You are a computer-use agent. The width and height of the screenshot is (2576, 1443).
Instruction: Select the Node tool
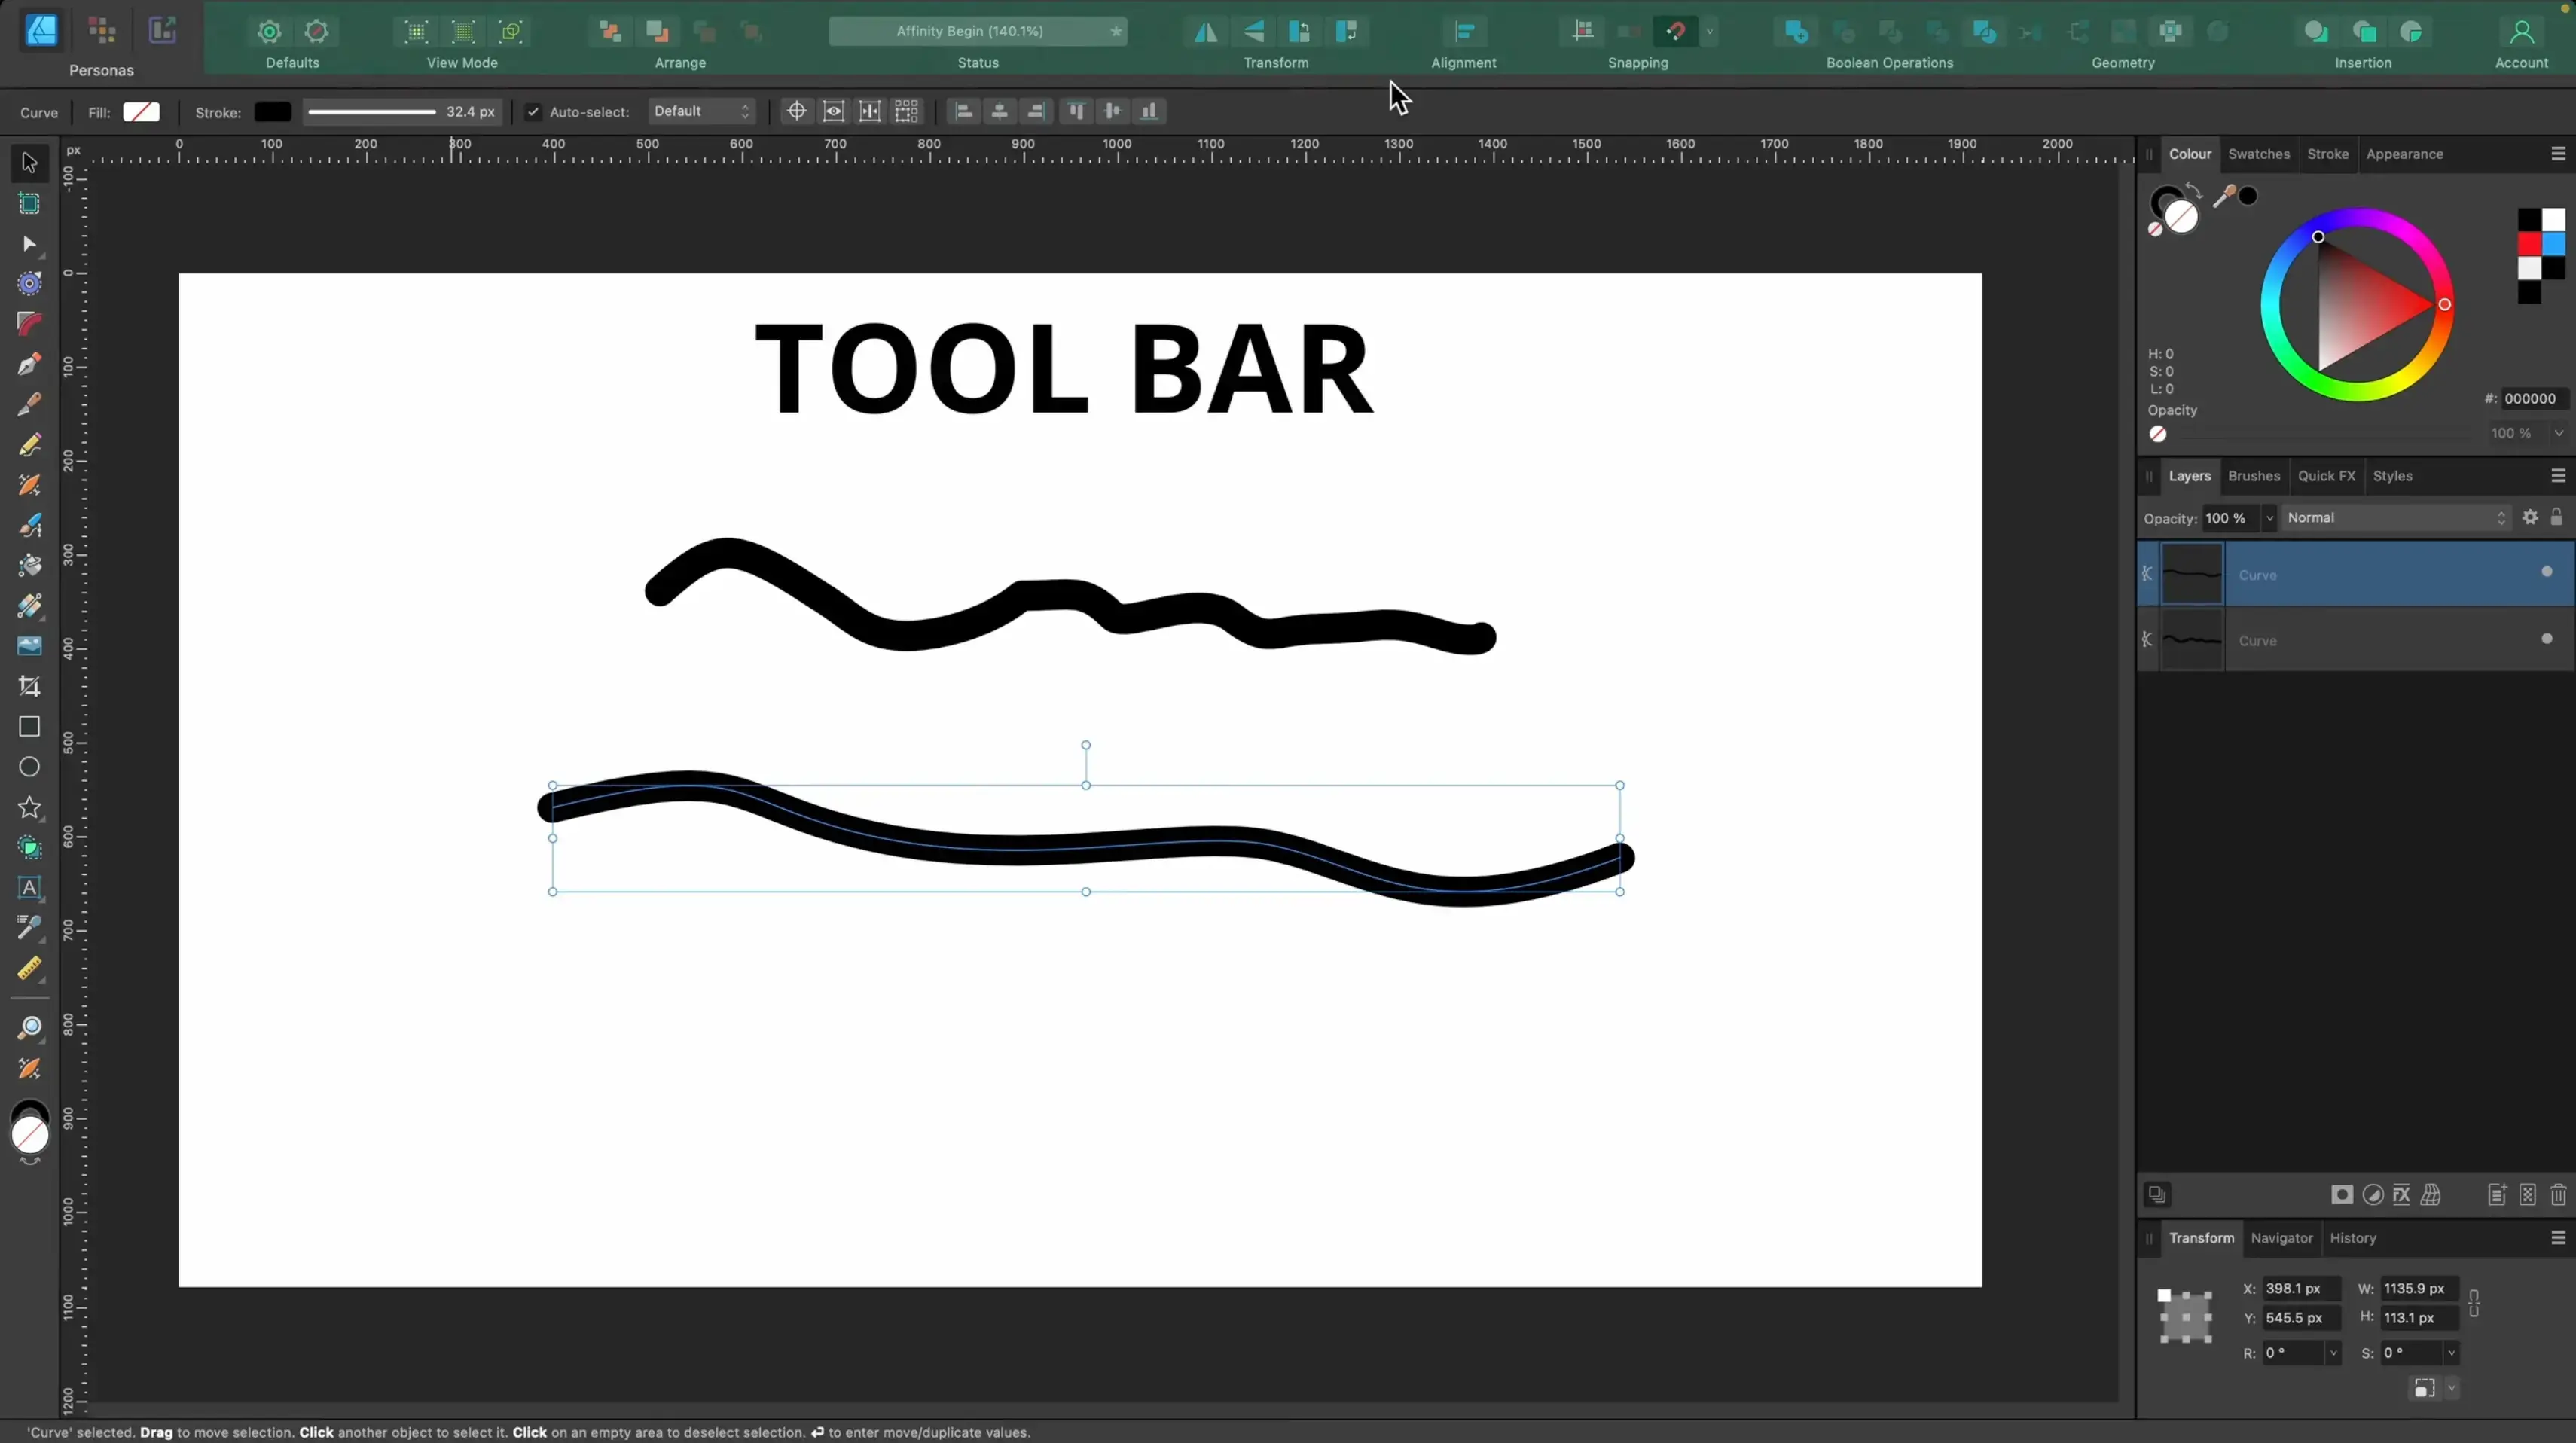29,244
